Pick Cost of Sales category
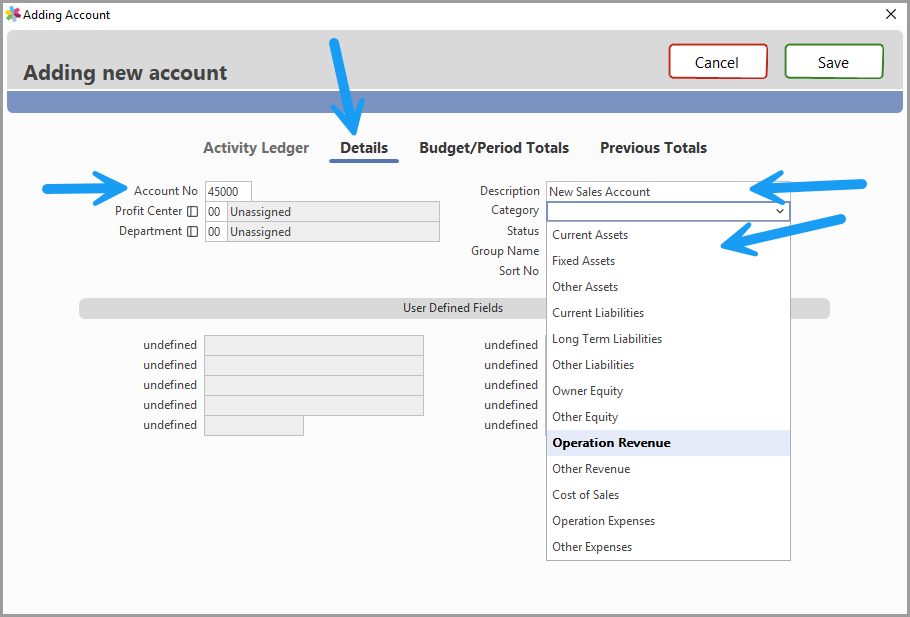The width and height of the screenshot is (910, 617). (x=668, y=495)
